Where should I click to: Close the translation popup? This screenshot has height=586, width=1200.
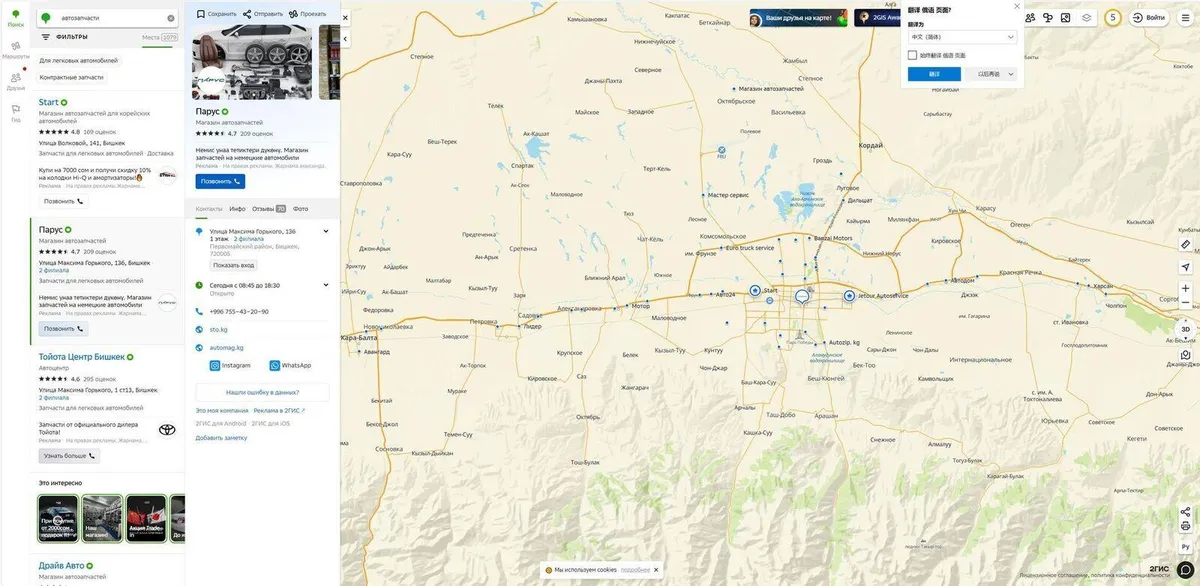pyautogui.click(x=1017, y=6)
